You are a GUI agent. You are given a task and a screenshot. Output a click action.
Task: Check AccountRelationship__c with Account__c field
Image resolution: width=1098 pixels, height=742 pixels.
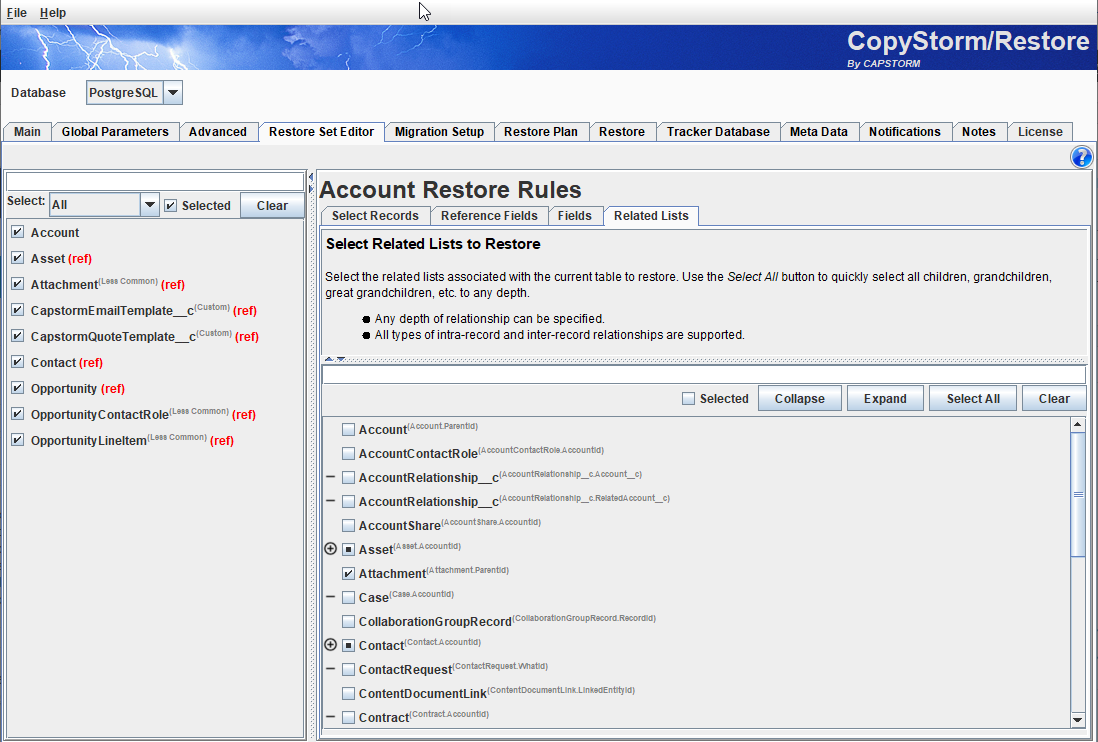point(348,477)
